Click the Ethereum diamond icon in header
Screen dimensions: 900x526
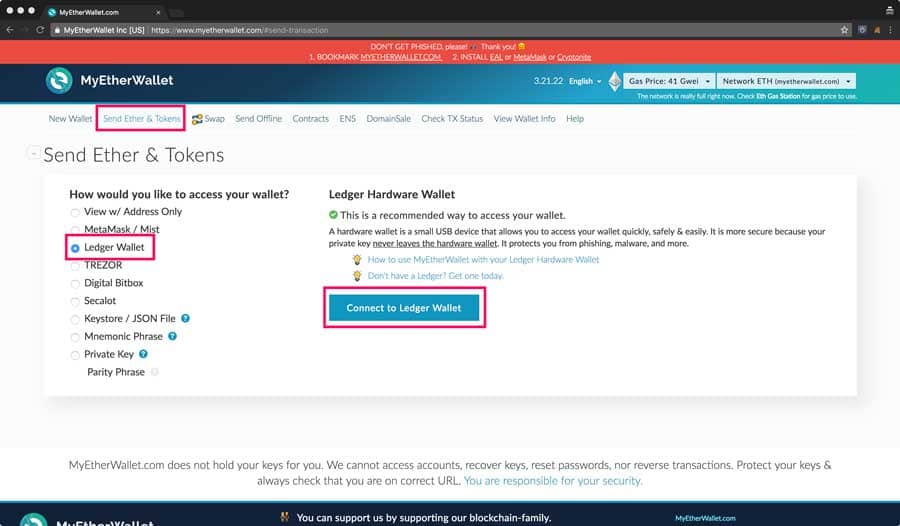615,81
